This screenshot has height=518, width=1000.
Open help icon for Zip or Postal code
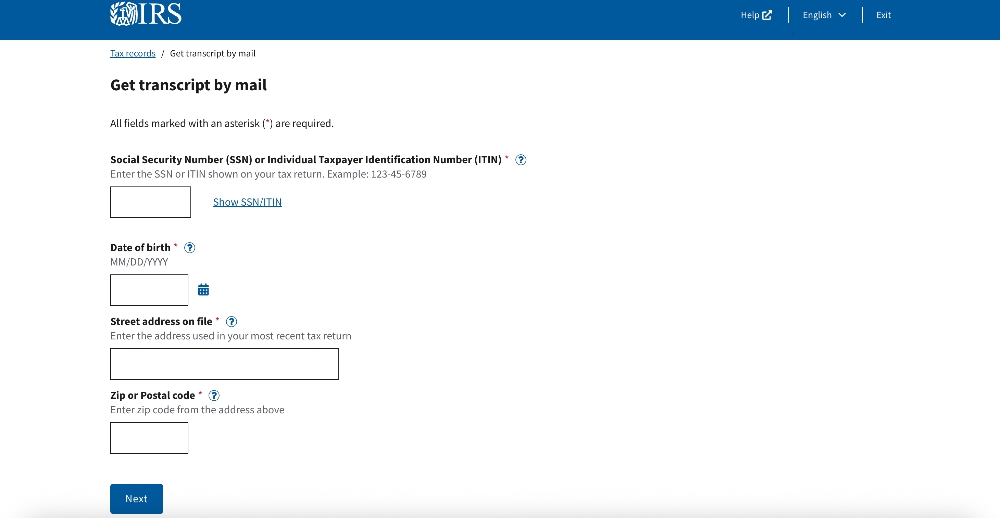[214, 396]
